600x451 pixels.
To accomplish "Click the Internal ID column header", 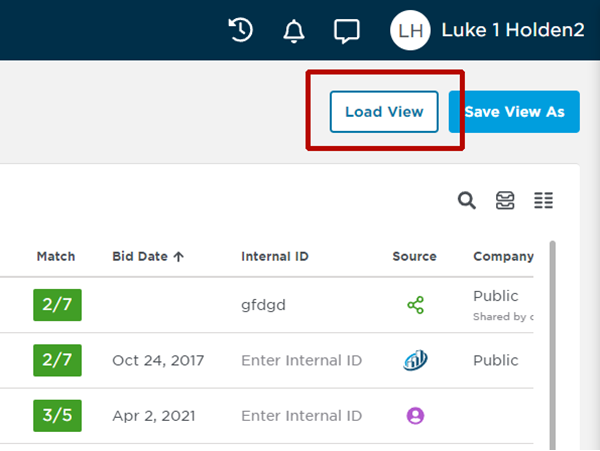I will click(275, 256).
